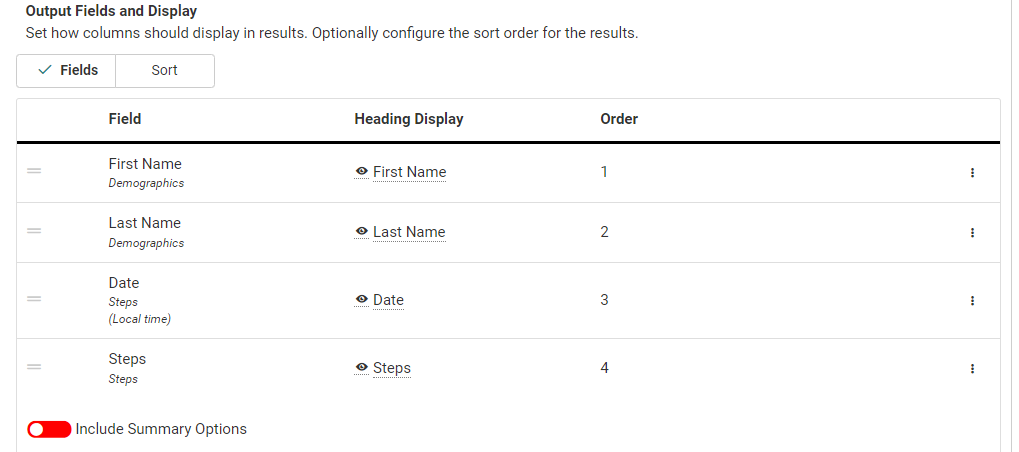Viewport: 1019px width, 452px height.
Task: Click the Order column header
Action: point(619,119)
